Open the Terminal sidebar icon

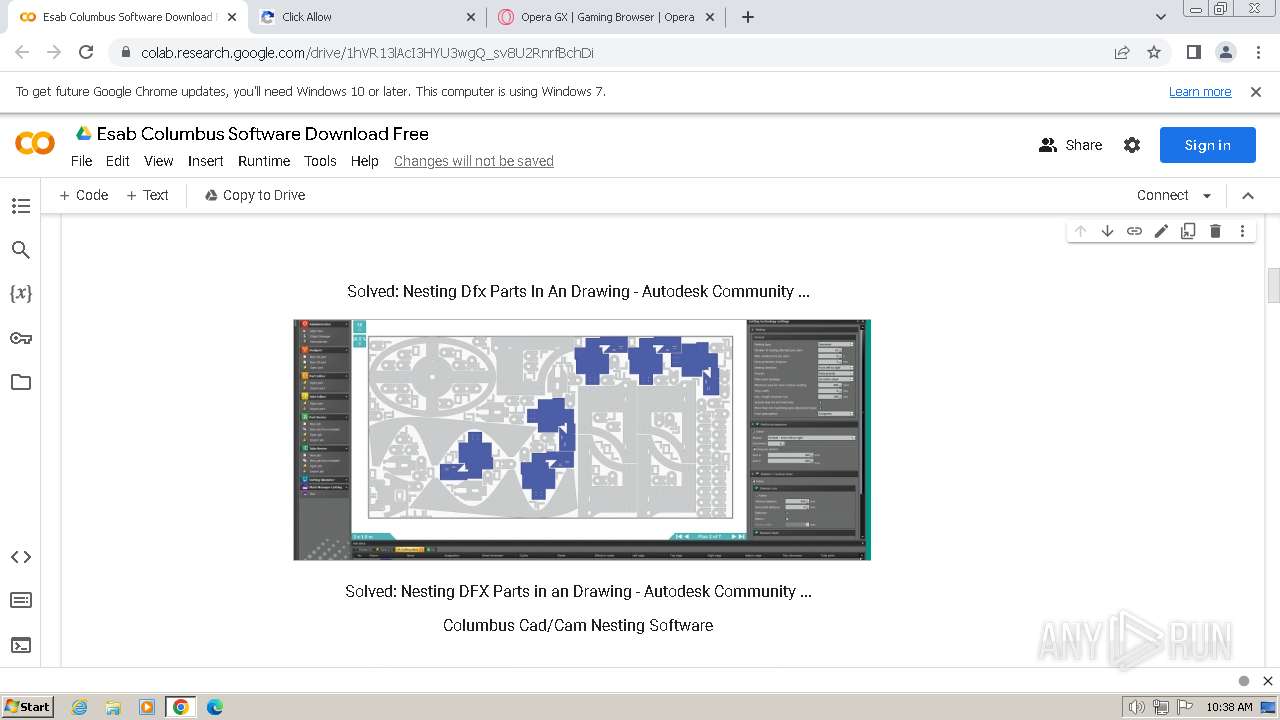(21, 645)
